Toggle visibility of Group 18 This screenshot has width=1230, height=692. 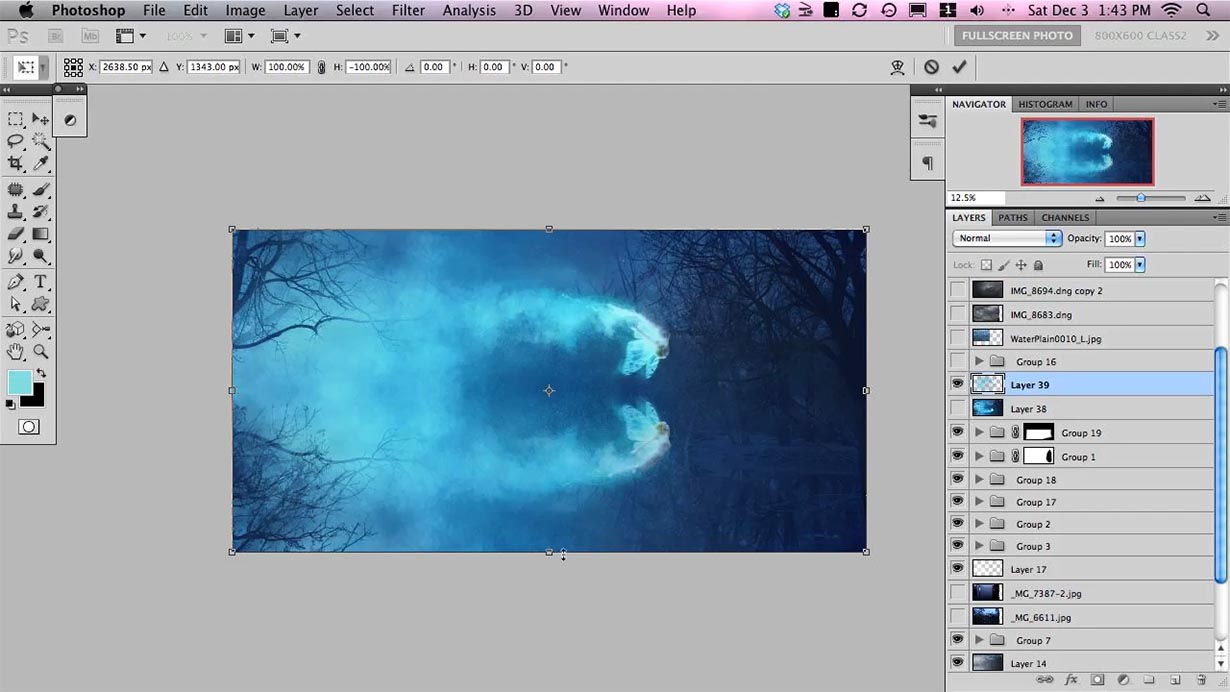pyautogui.click(x=958, y=479)
